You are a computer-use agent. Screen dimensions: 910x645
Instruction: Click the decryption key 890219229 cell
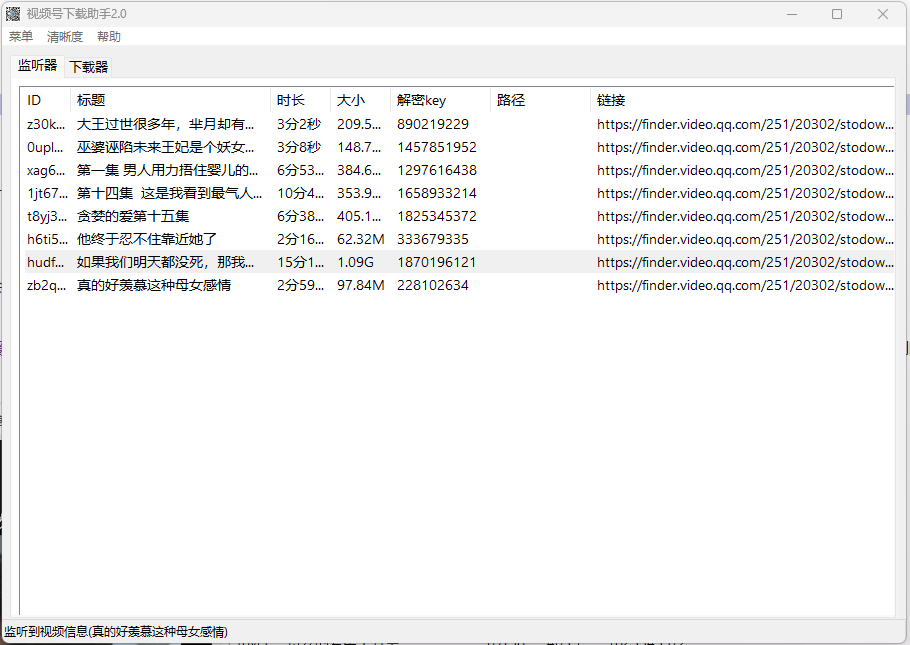click(x=423, y=123)
